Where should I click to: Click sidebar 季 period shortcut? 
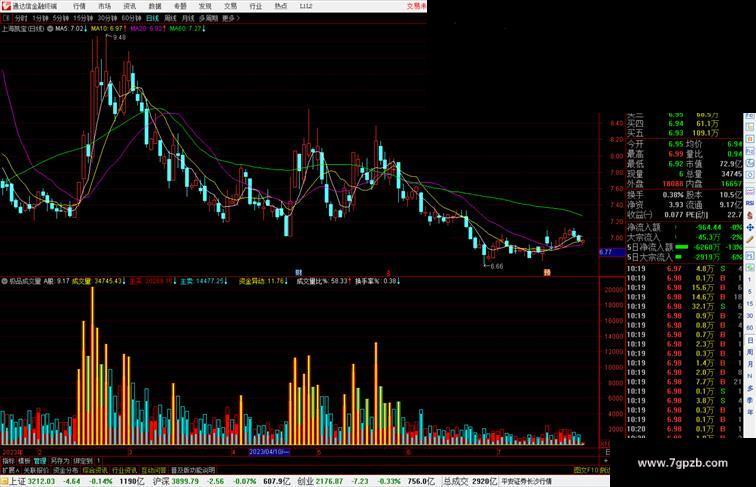click(x=750, y=400)
